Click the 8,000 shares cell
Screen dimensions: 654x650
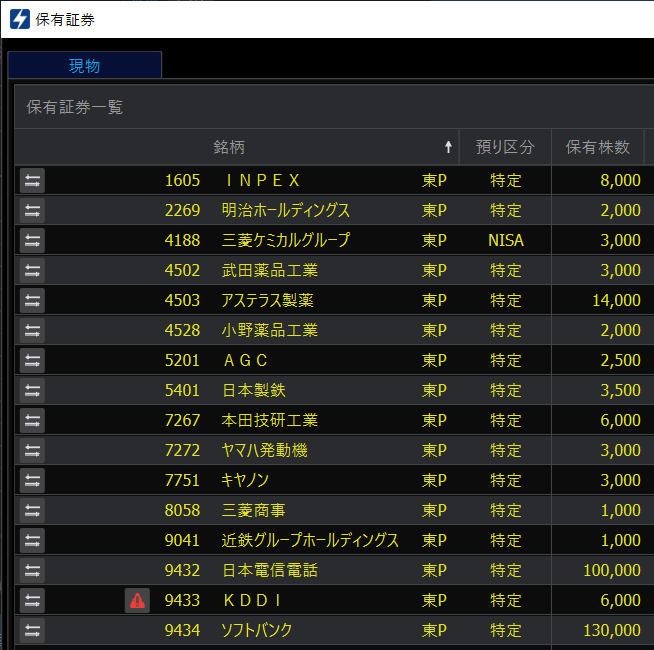tap(620, 181)
